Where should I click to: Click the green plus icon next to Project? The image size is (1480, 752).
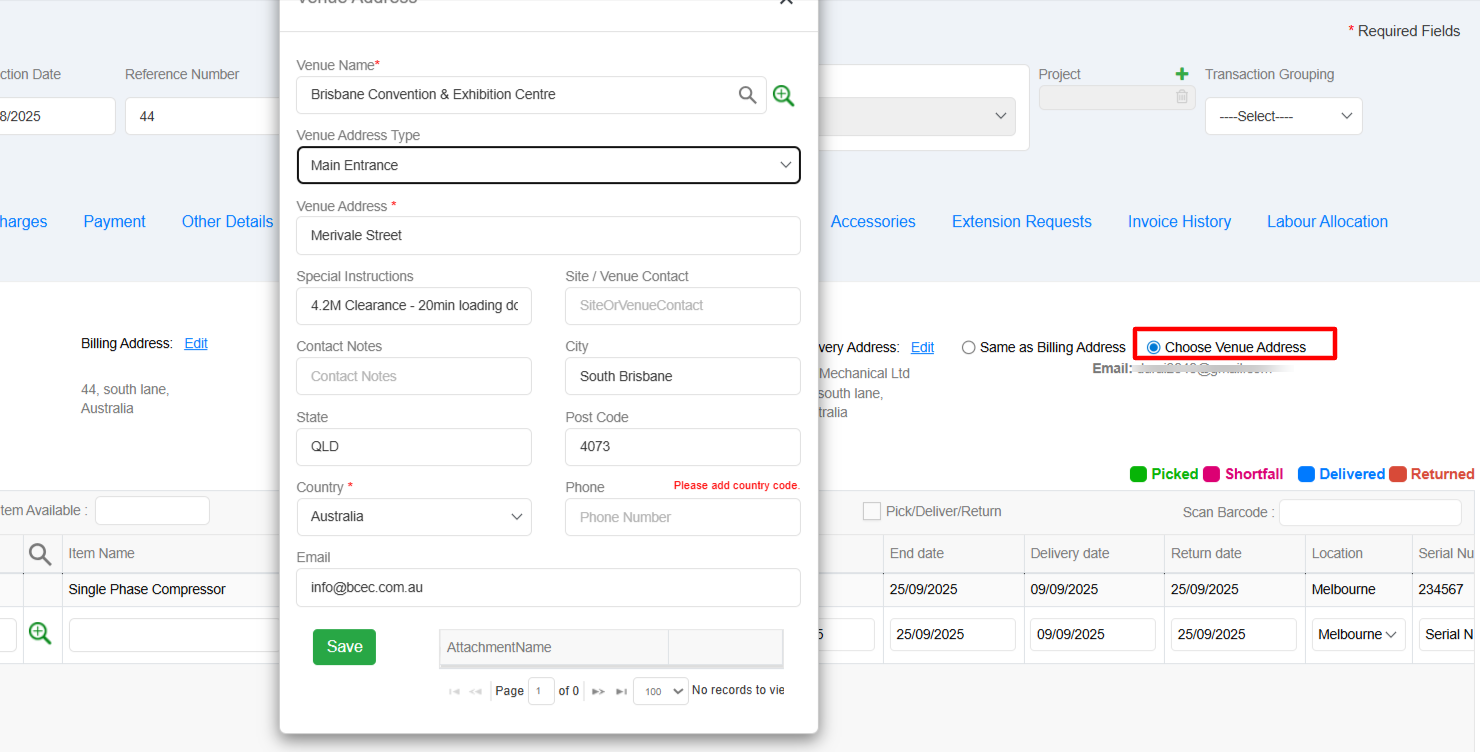point(1182,74)
